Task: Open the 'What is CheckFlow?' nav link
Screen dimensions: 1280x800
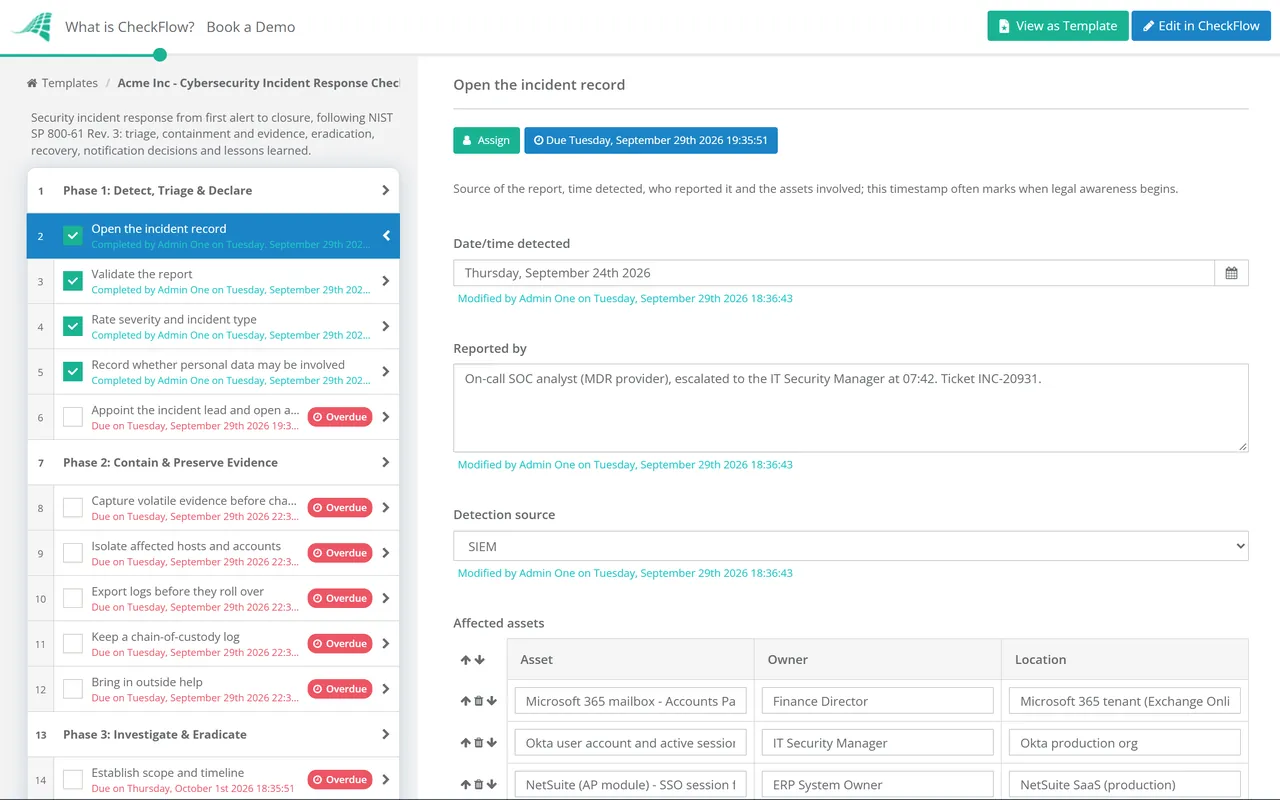Action: click(x=130, y=27)
